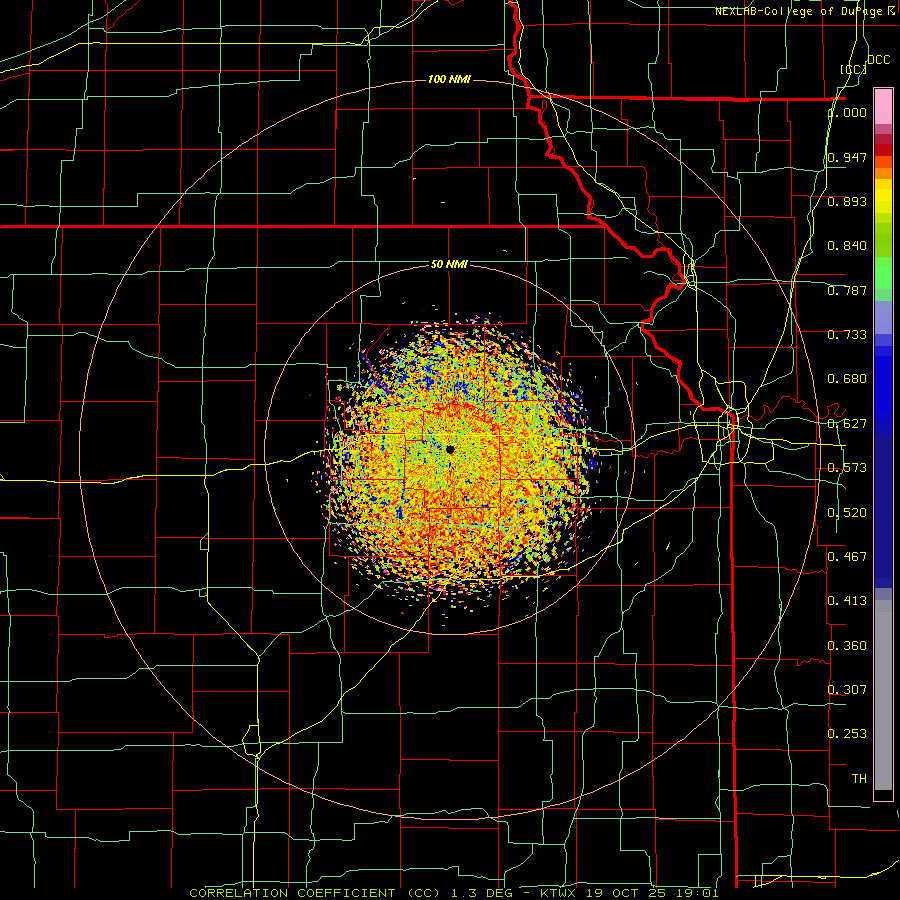
Task: Click the 0.467 color scale value
Action: (847, 557)
